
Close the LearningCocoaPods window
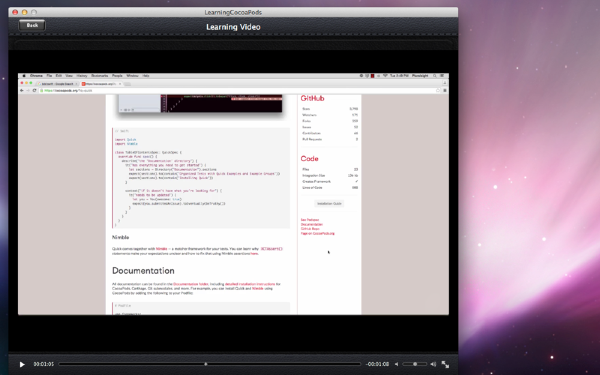point(15,12)
